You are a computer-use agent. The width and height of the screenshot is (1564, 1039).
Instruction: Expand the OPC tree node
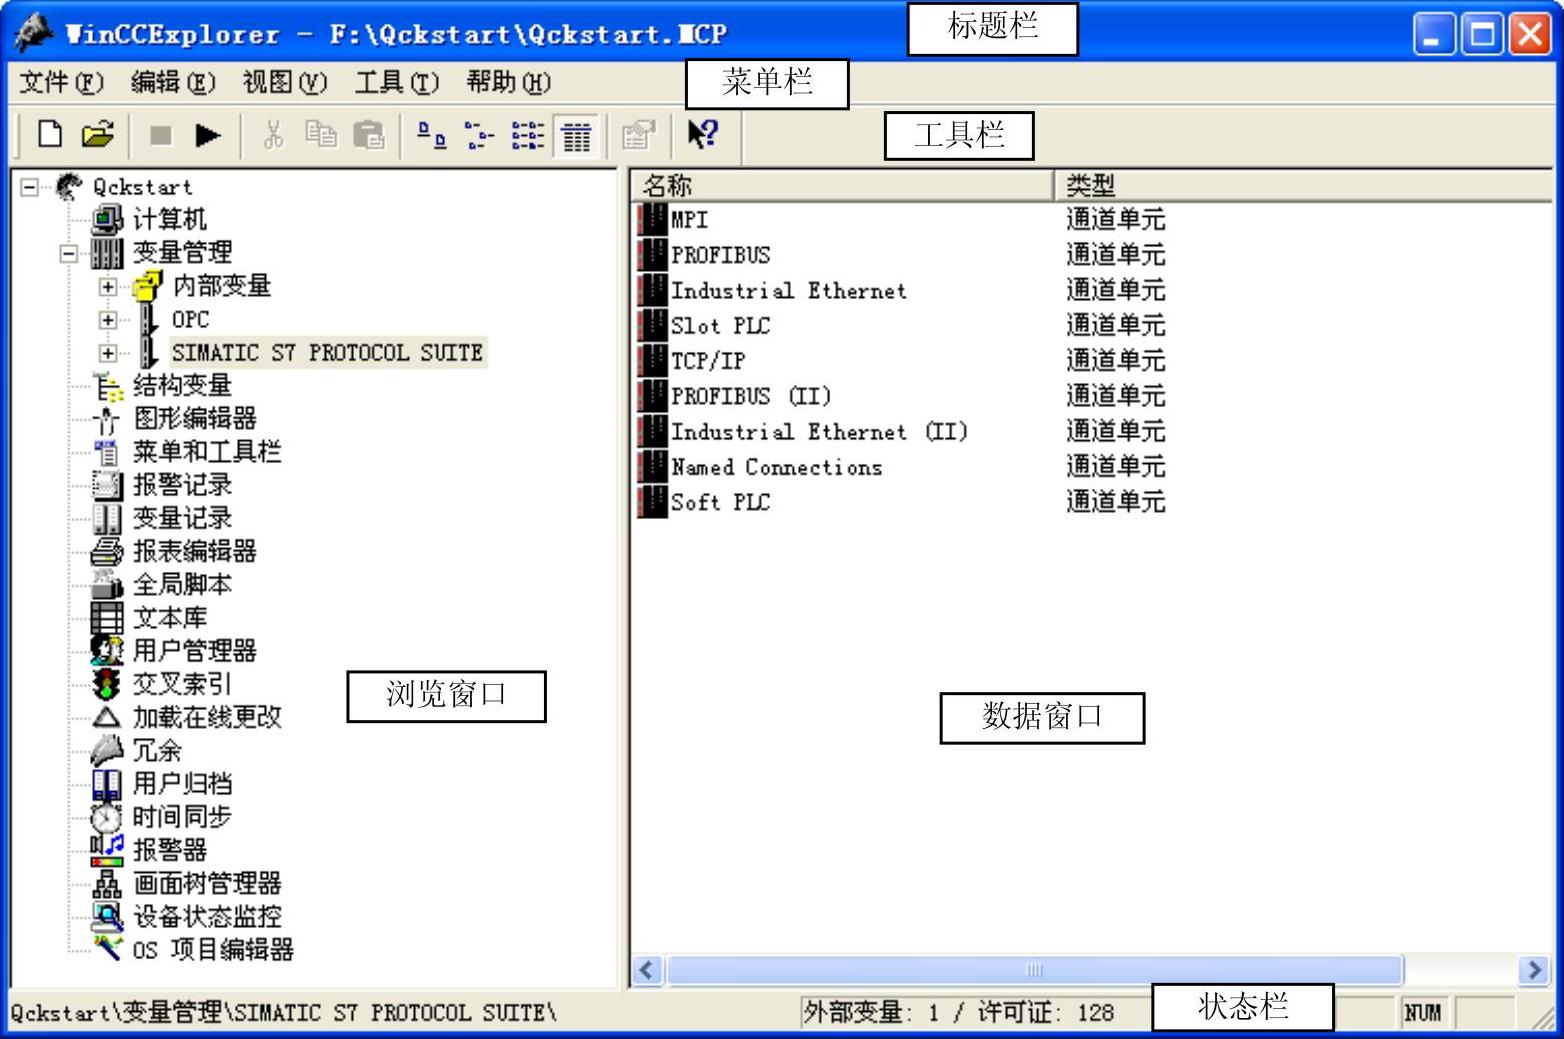click(108, 320)
